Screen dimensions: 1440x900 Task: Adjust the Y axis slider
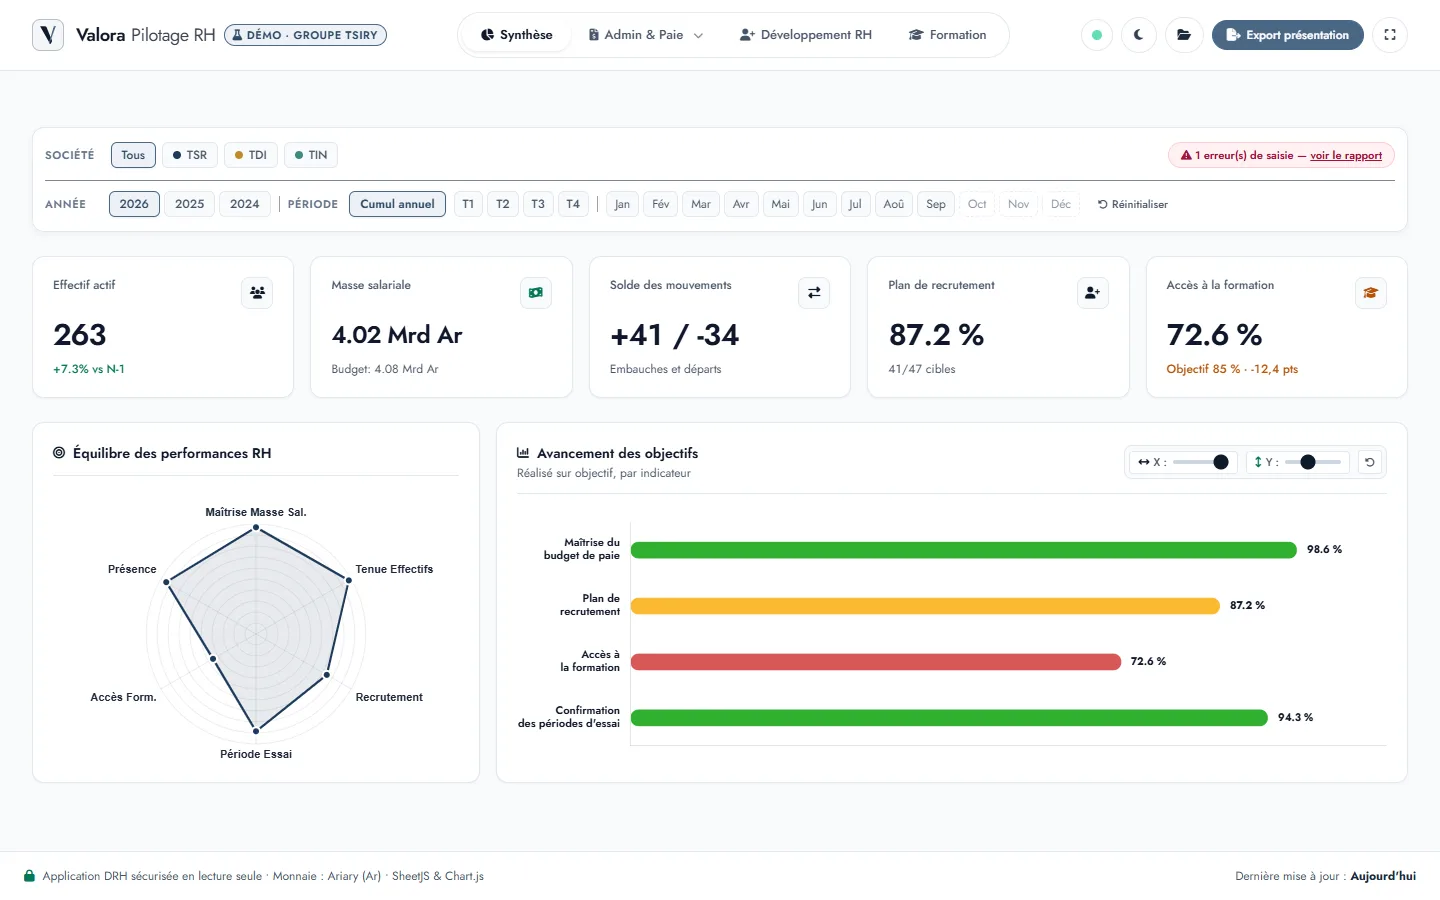(x=1313, y=462)
